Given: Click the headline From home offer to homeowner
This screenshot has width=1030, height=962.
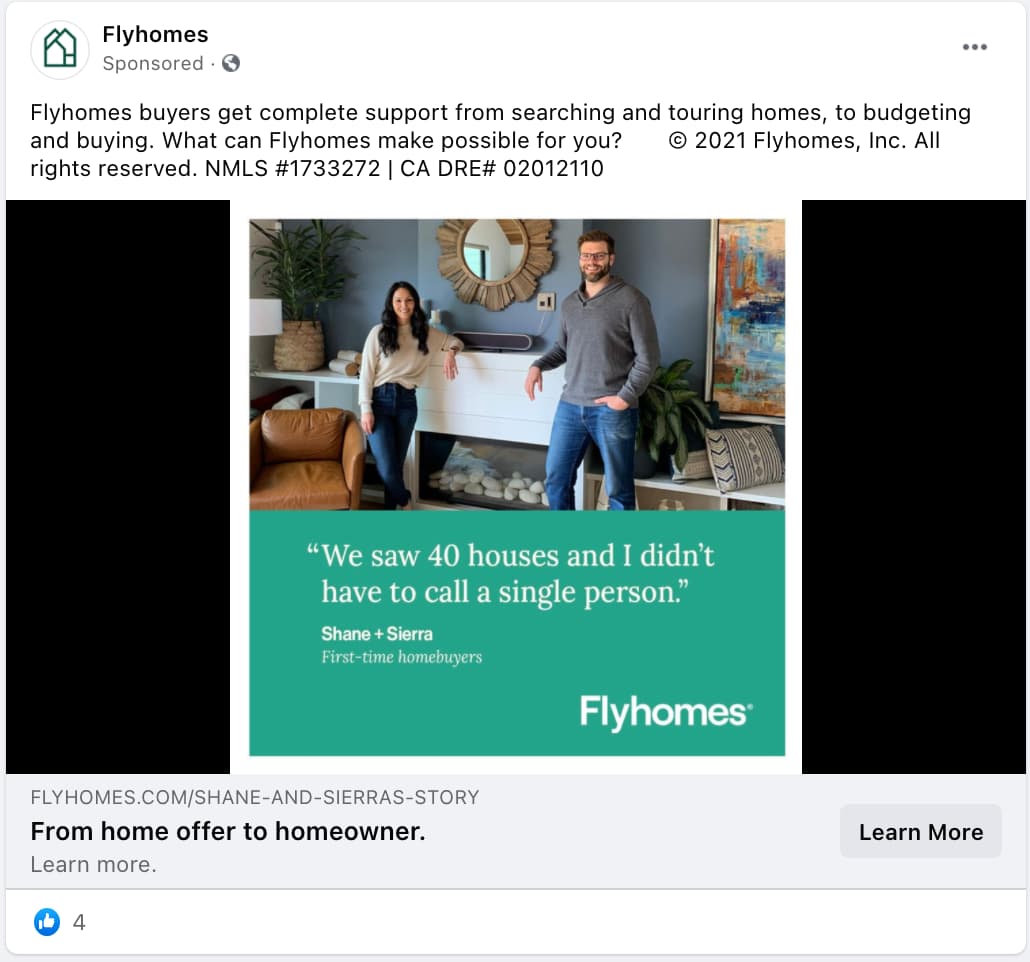Looking at the screenshot, I should (x=228, y=831).
